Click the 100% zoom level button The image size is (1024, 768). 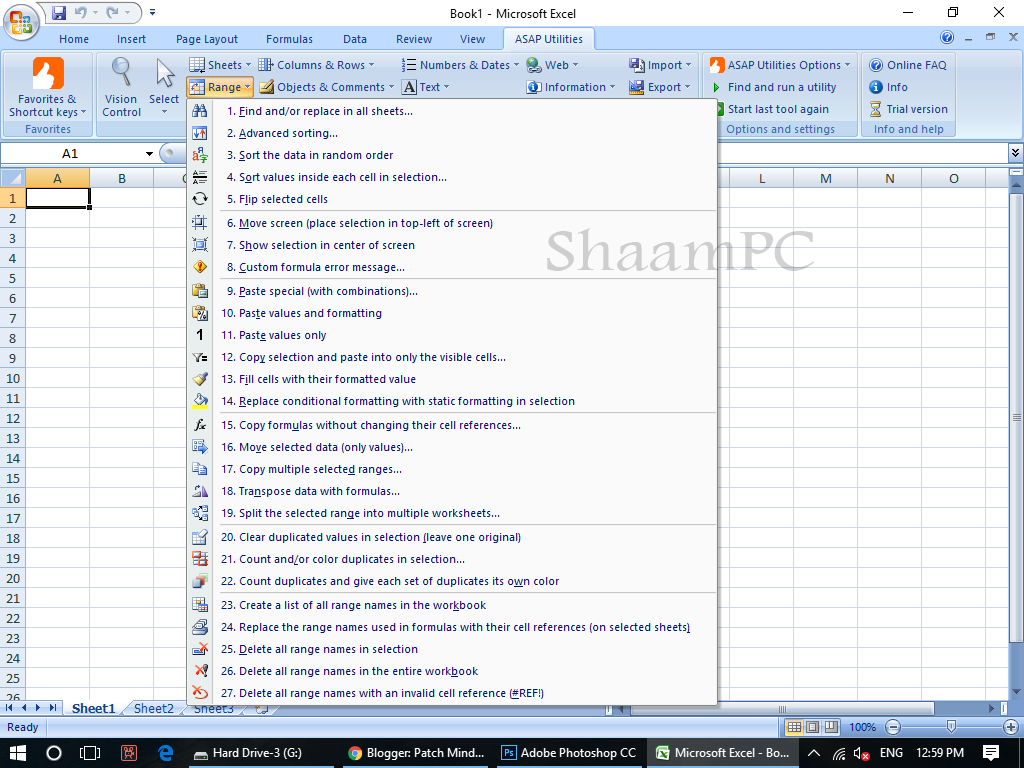[x=863, y=727]
